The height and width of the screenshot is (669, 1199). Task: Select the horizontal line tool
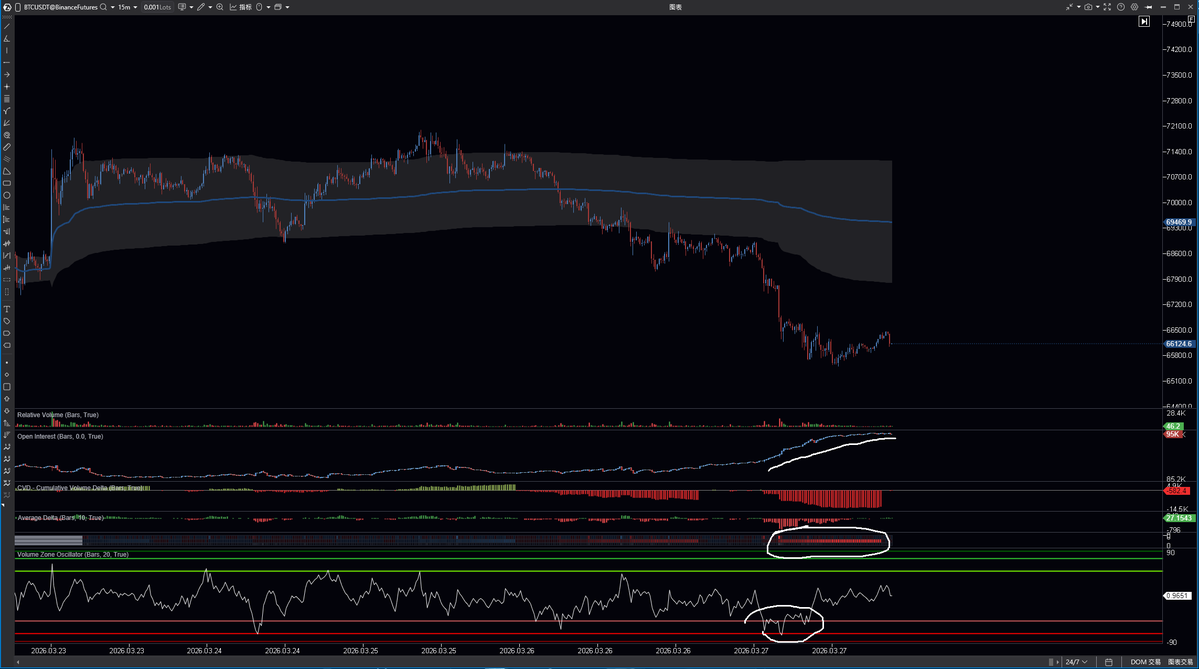pos(7,62)
